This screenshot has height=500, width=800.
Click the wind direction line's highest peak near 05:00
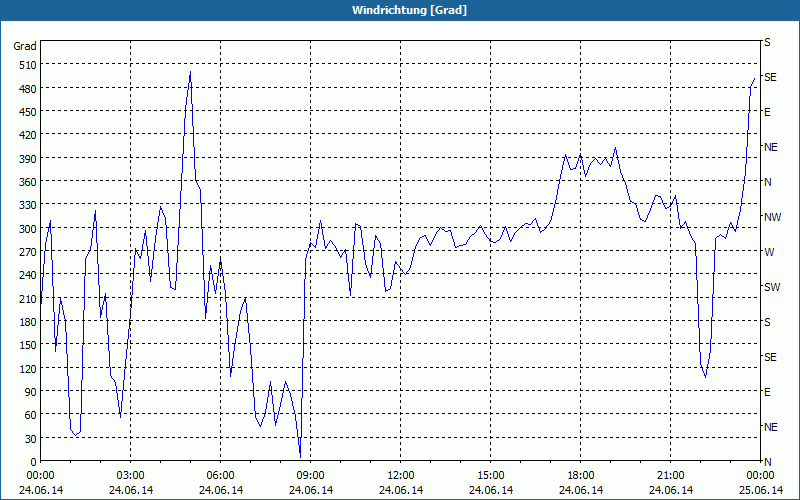click(x=190, y=72)
